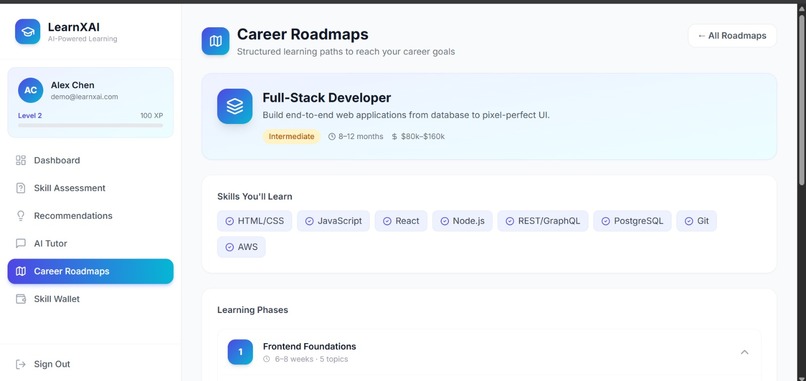This screenshot has width=806, height=381.
Task: Click the Alex Chen profile card
Action: click(x=90, y=102)
